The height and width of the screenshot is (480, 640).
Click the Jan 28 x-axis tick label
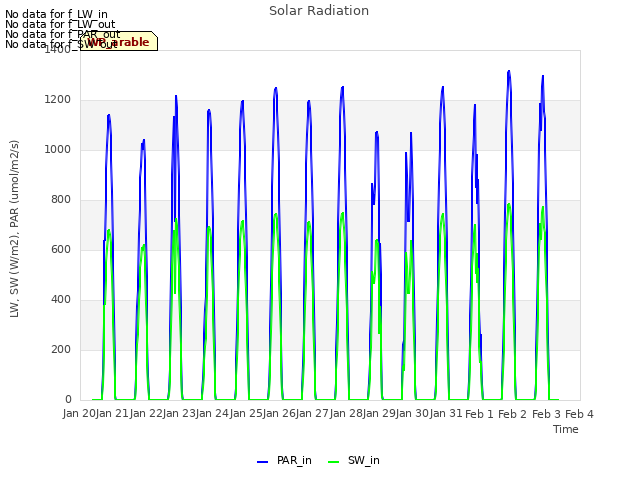point(346,414)
